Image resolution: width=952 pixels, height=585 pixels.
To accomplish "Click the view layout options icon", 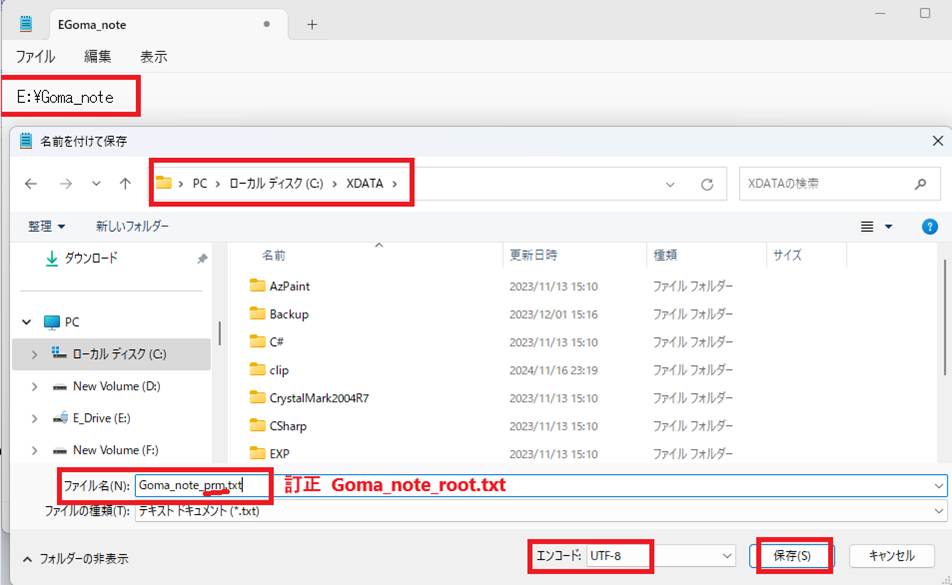I will coord(868,227).
